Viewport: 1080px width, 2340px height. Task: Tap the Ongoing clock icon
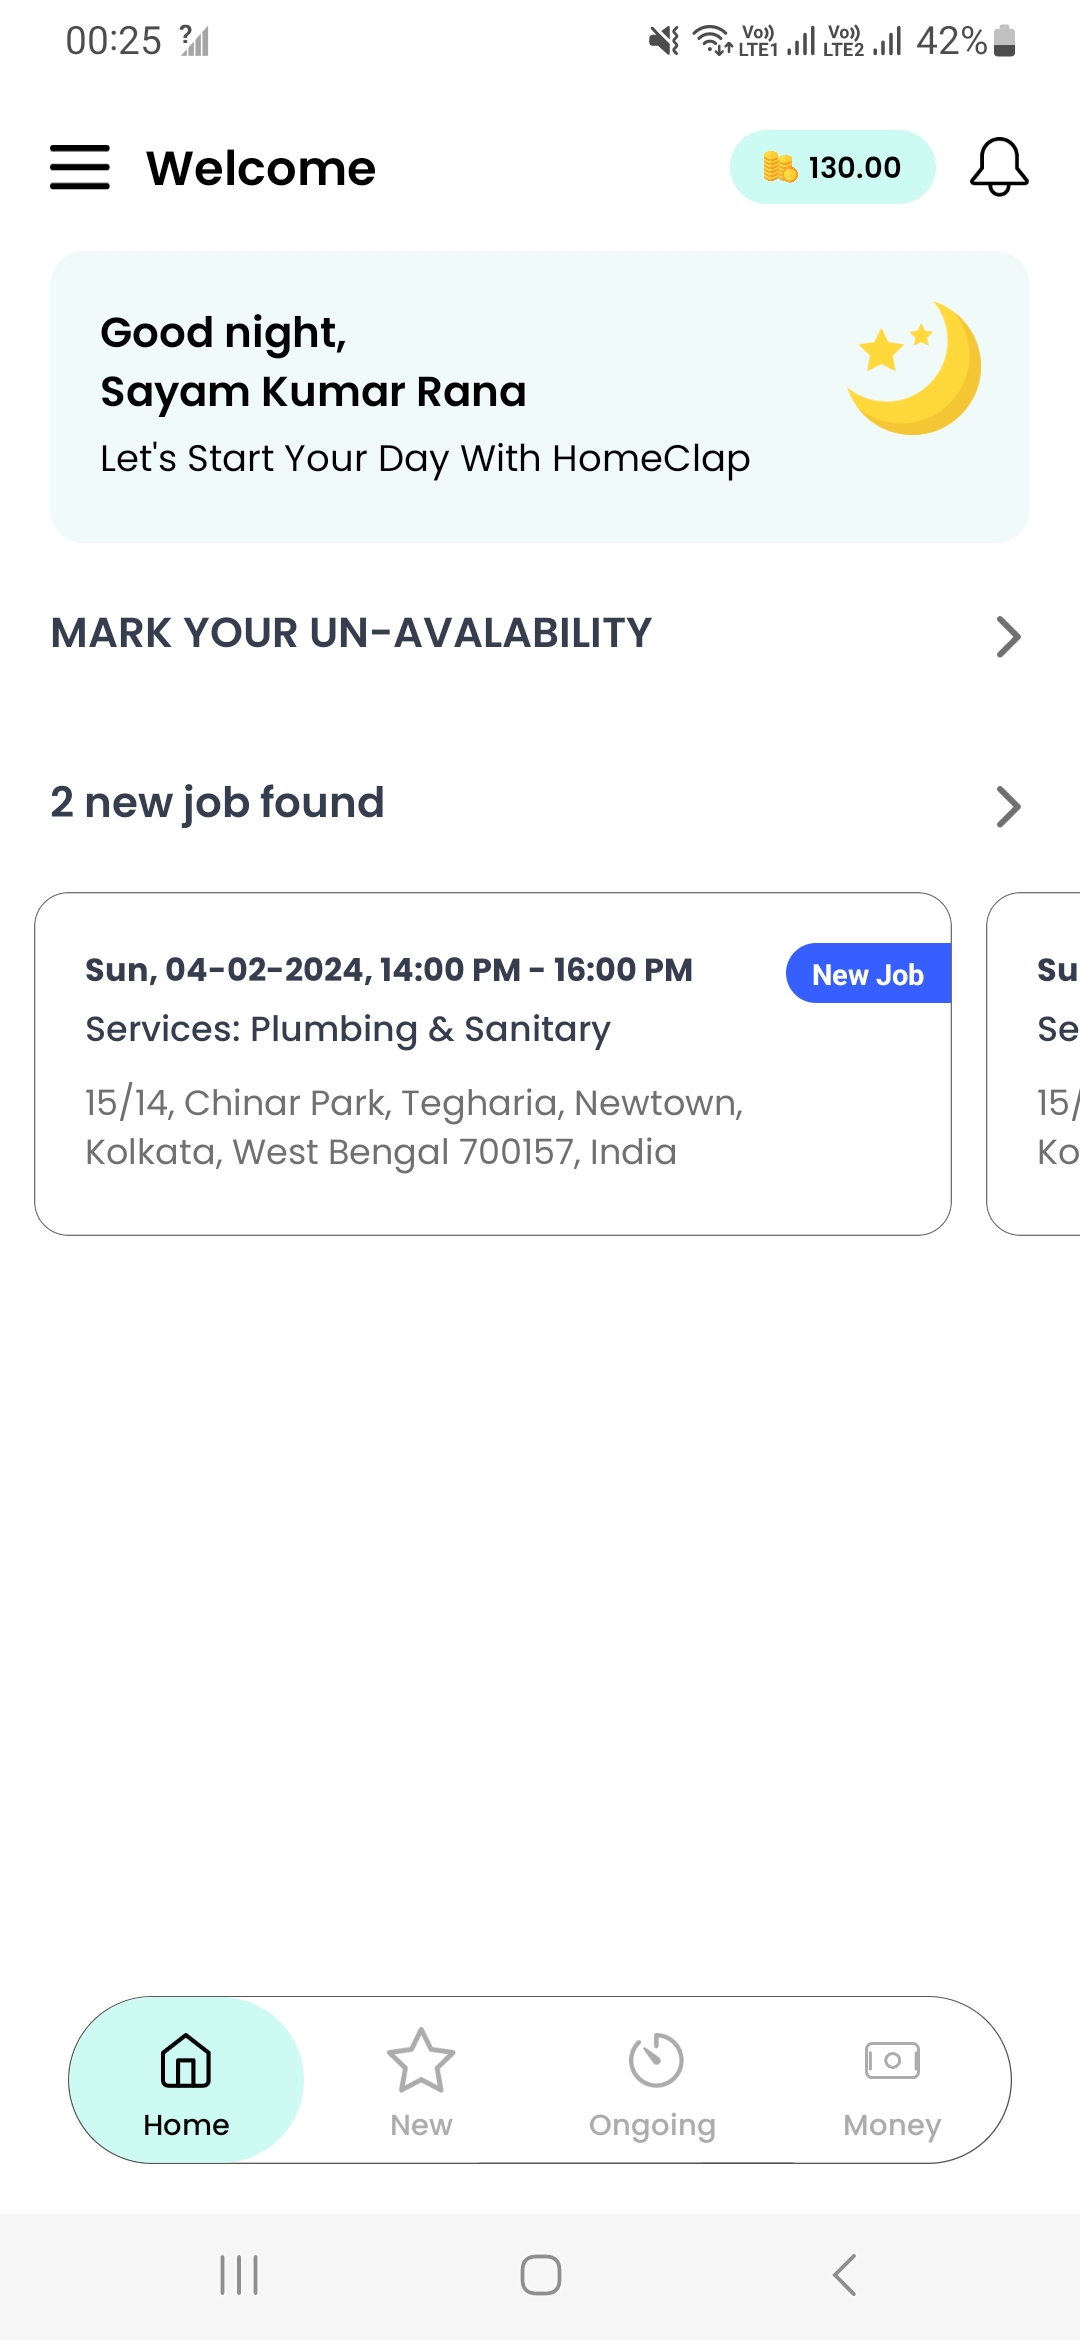point(656,2060)
